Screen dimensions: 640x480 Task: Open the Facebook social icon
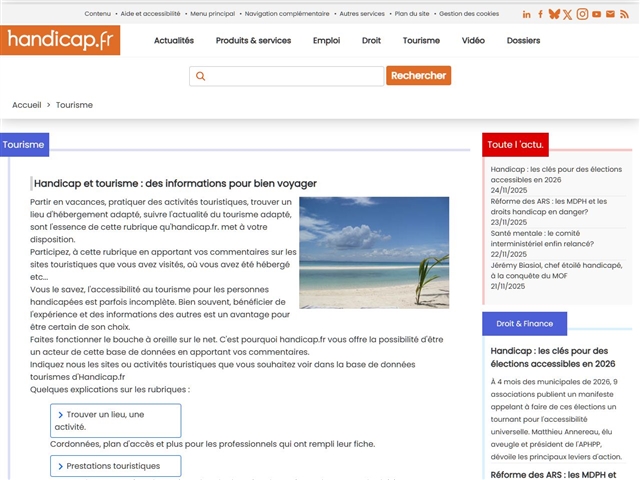click(x=540, y=14)
